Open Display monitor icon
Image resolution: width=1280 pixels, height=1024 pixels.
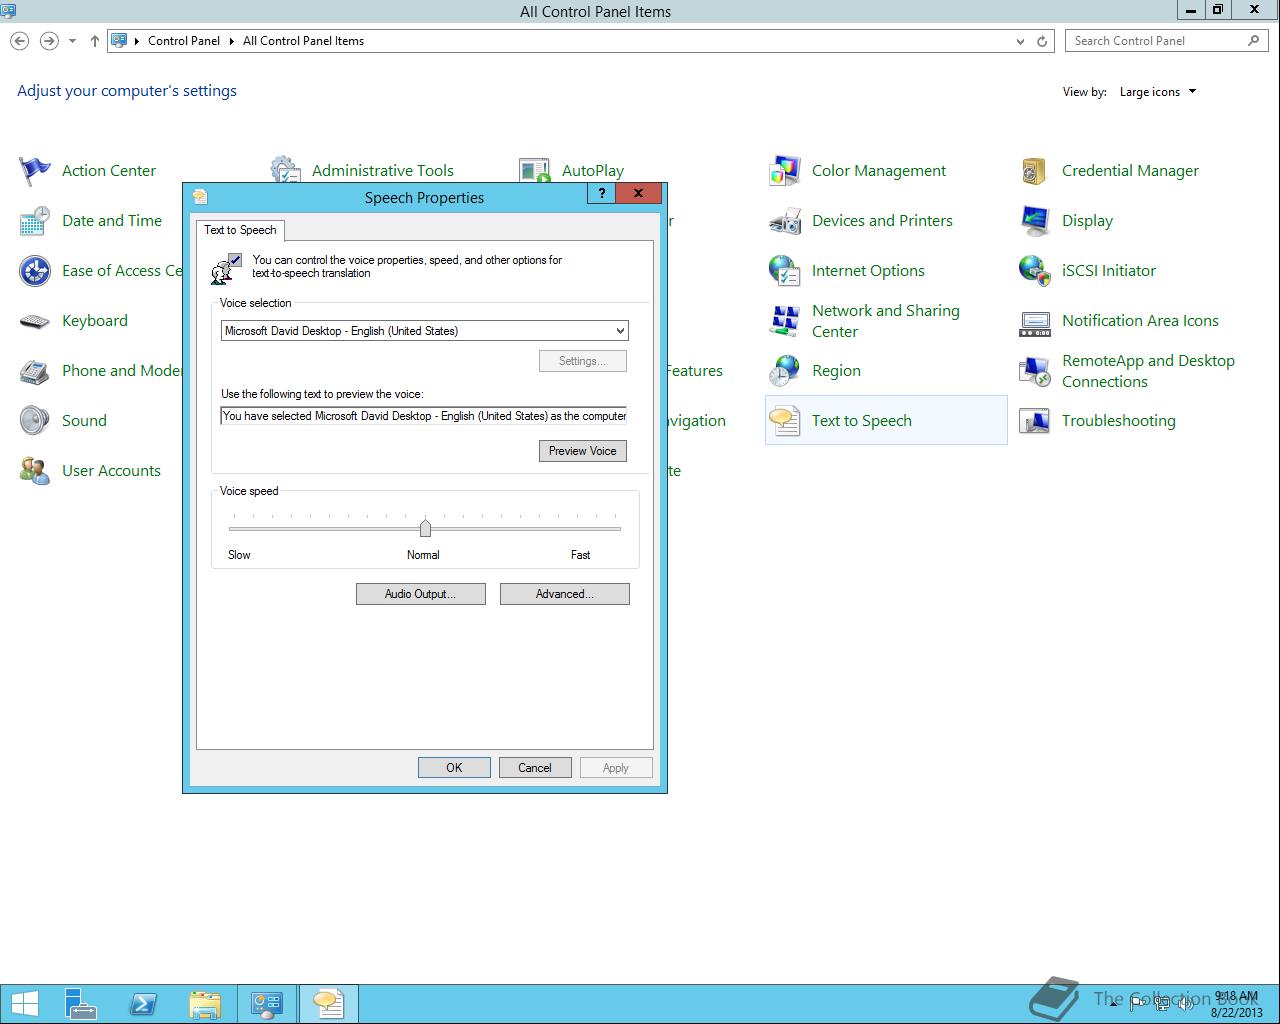(1035, 221)
